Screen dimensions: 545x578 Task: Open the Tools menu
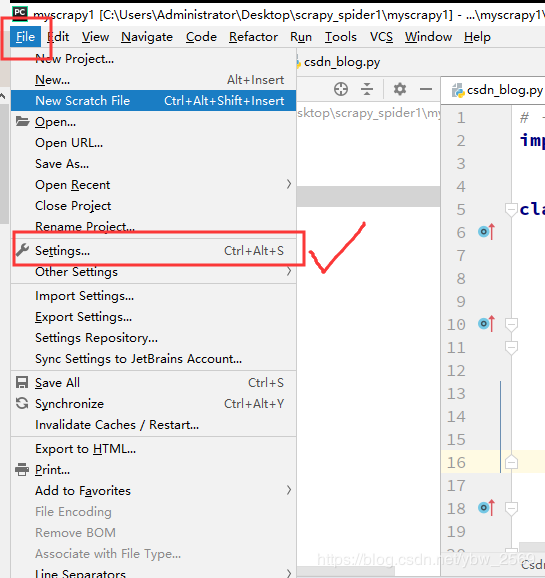coord(340,36)
